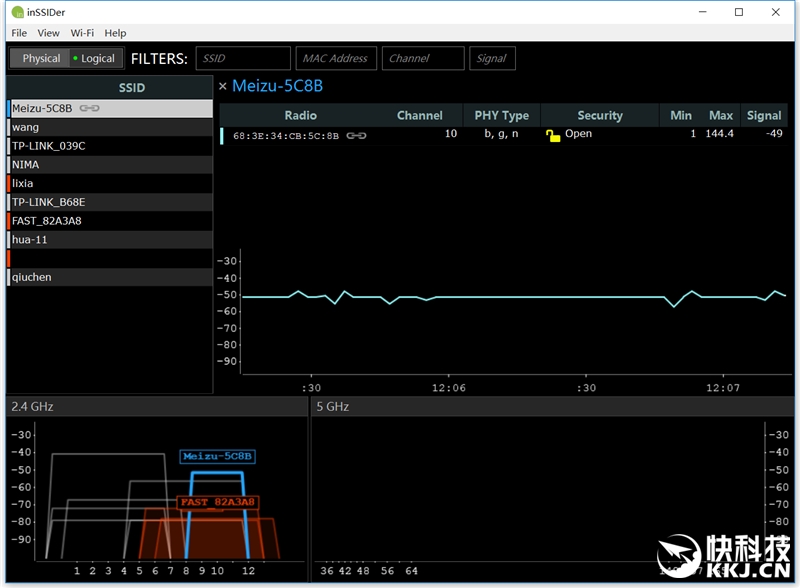Focus the SSID filter field
Screen dimensions: 800x588
[243, 58]
